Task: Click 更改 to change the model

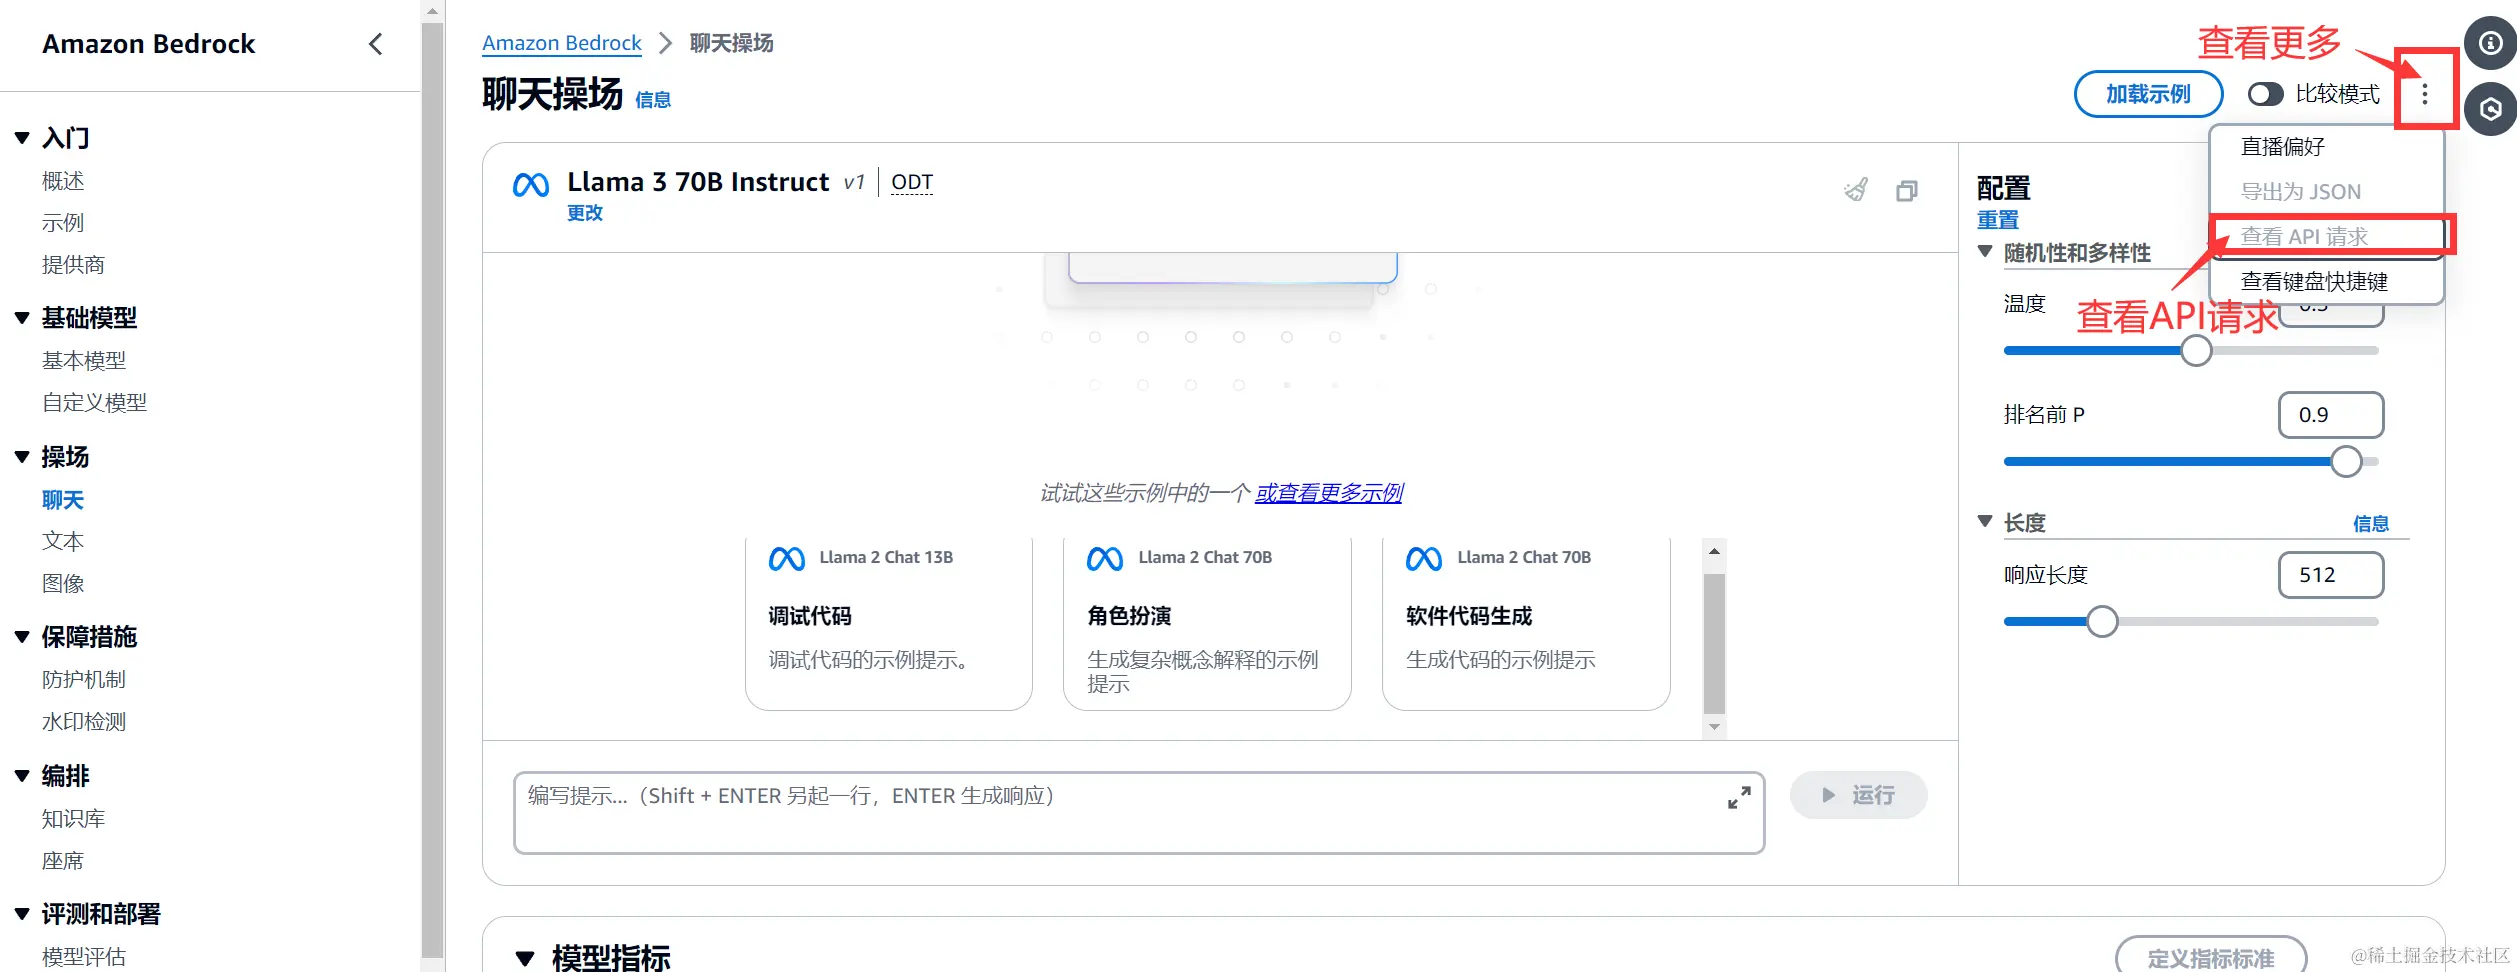Action: [585, 213]
